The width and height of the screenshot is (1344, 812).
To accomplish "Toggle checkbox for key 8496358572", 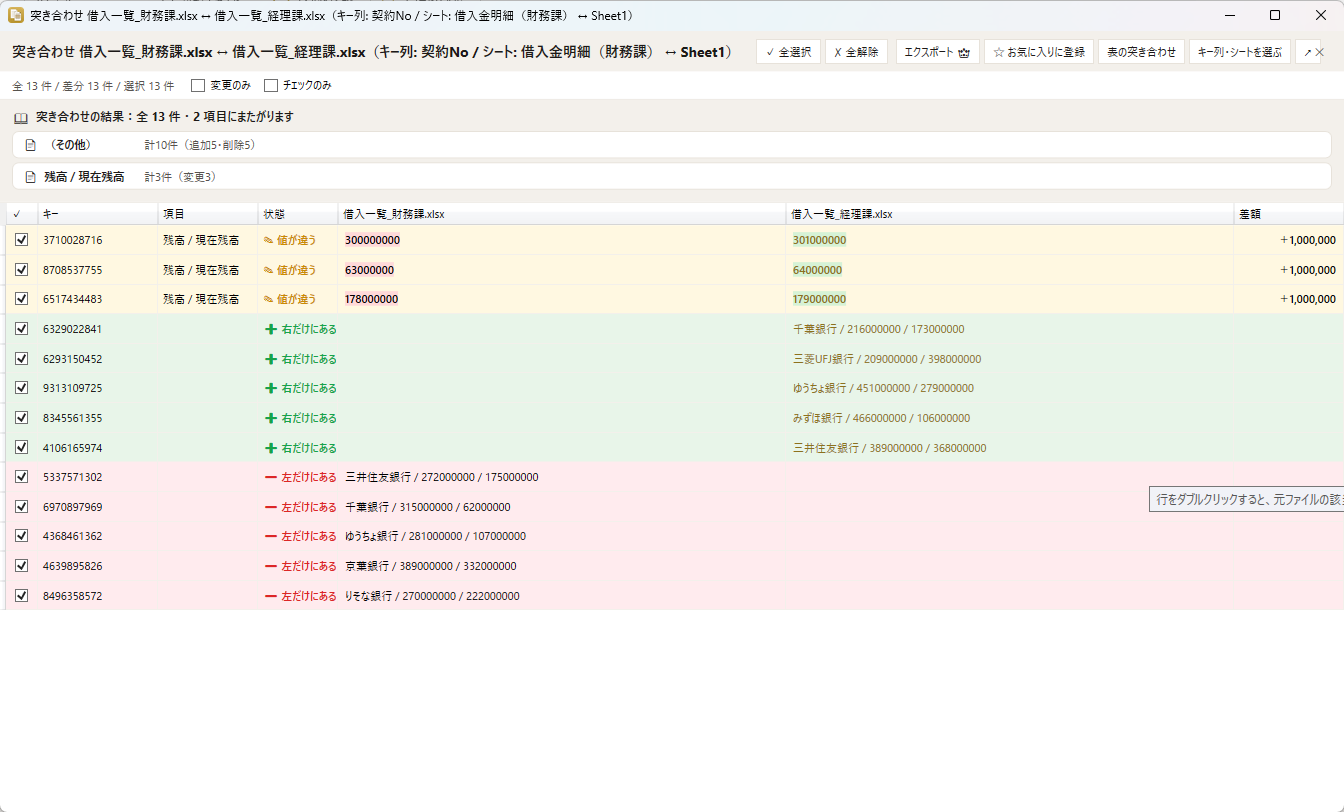I will tap(22, 596).
